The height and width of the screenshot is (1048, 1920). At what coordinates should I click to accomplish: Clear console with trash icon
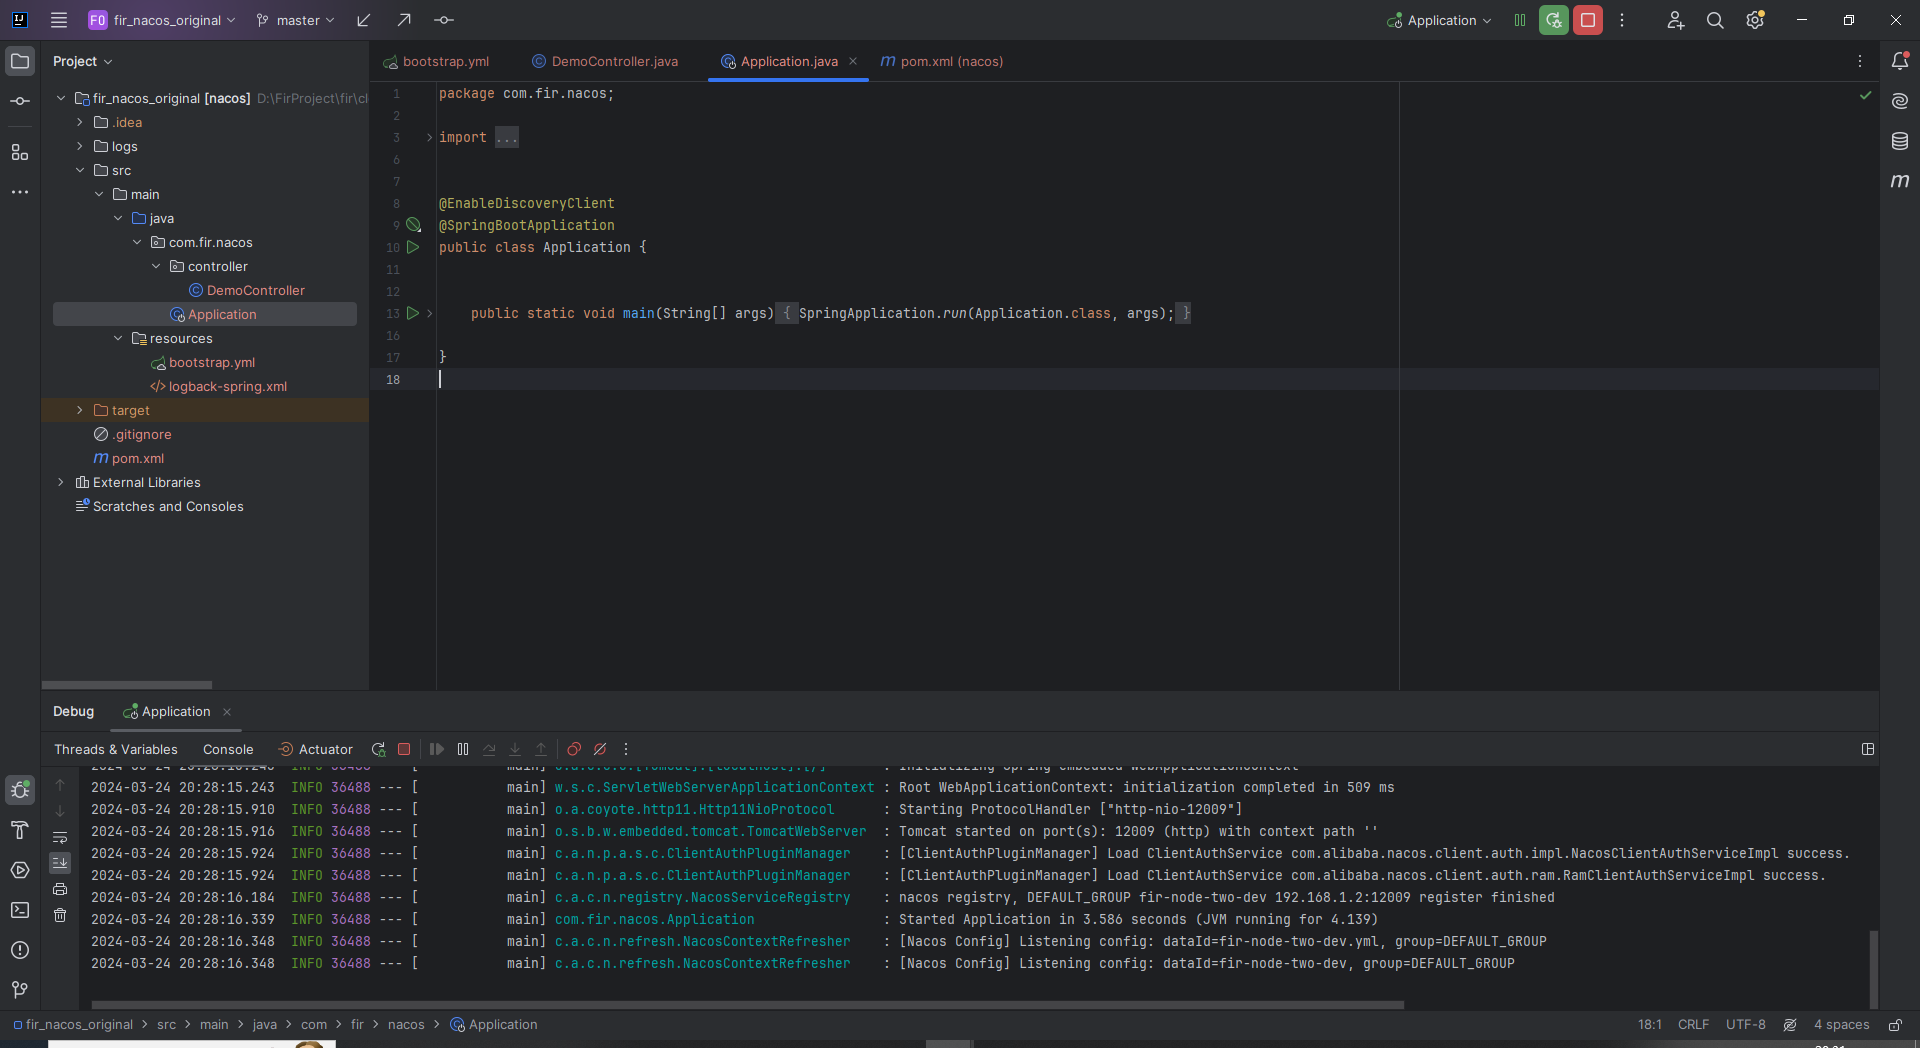coord(60,915)
